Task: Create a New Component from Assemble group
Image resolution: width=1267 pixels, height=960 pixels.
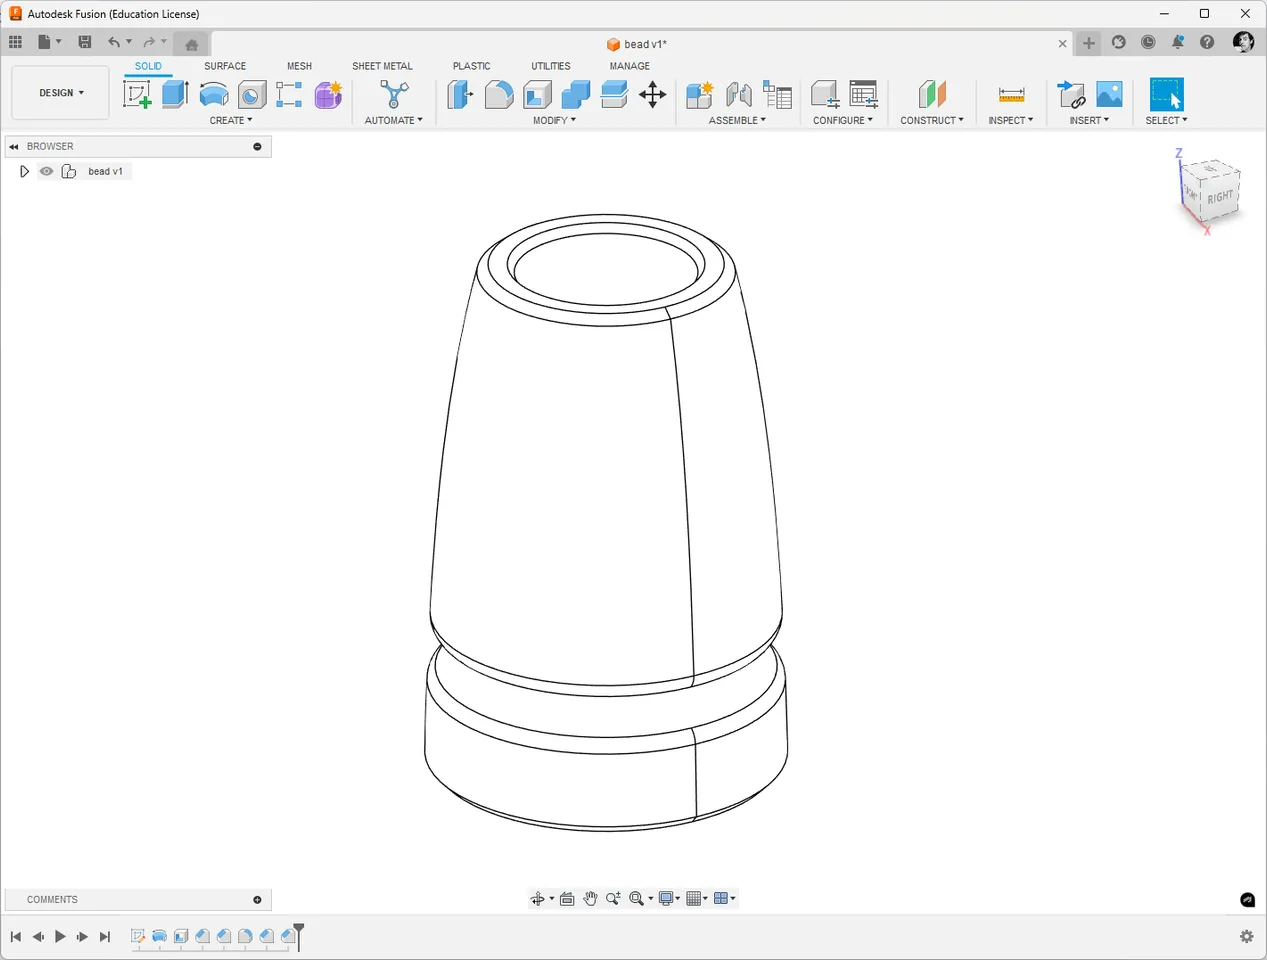Action: click(x=699, y=94)
